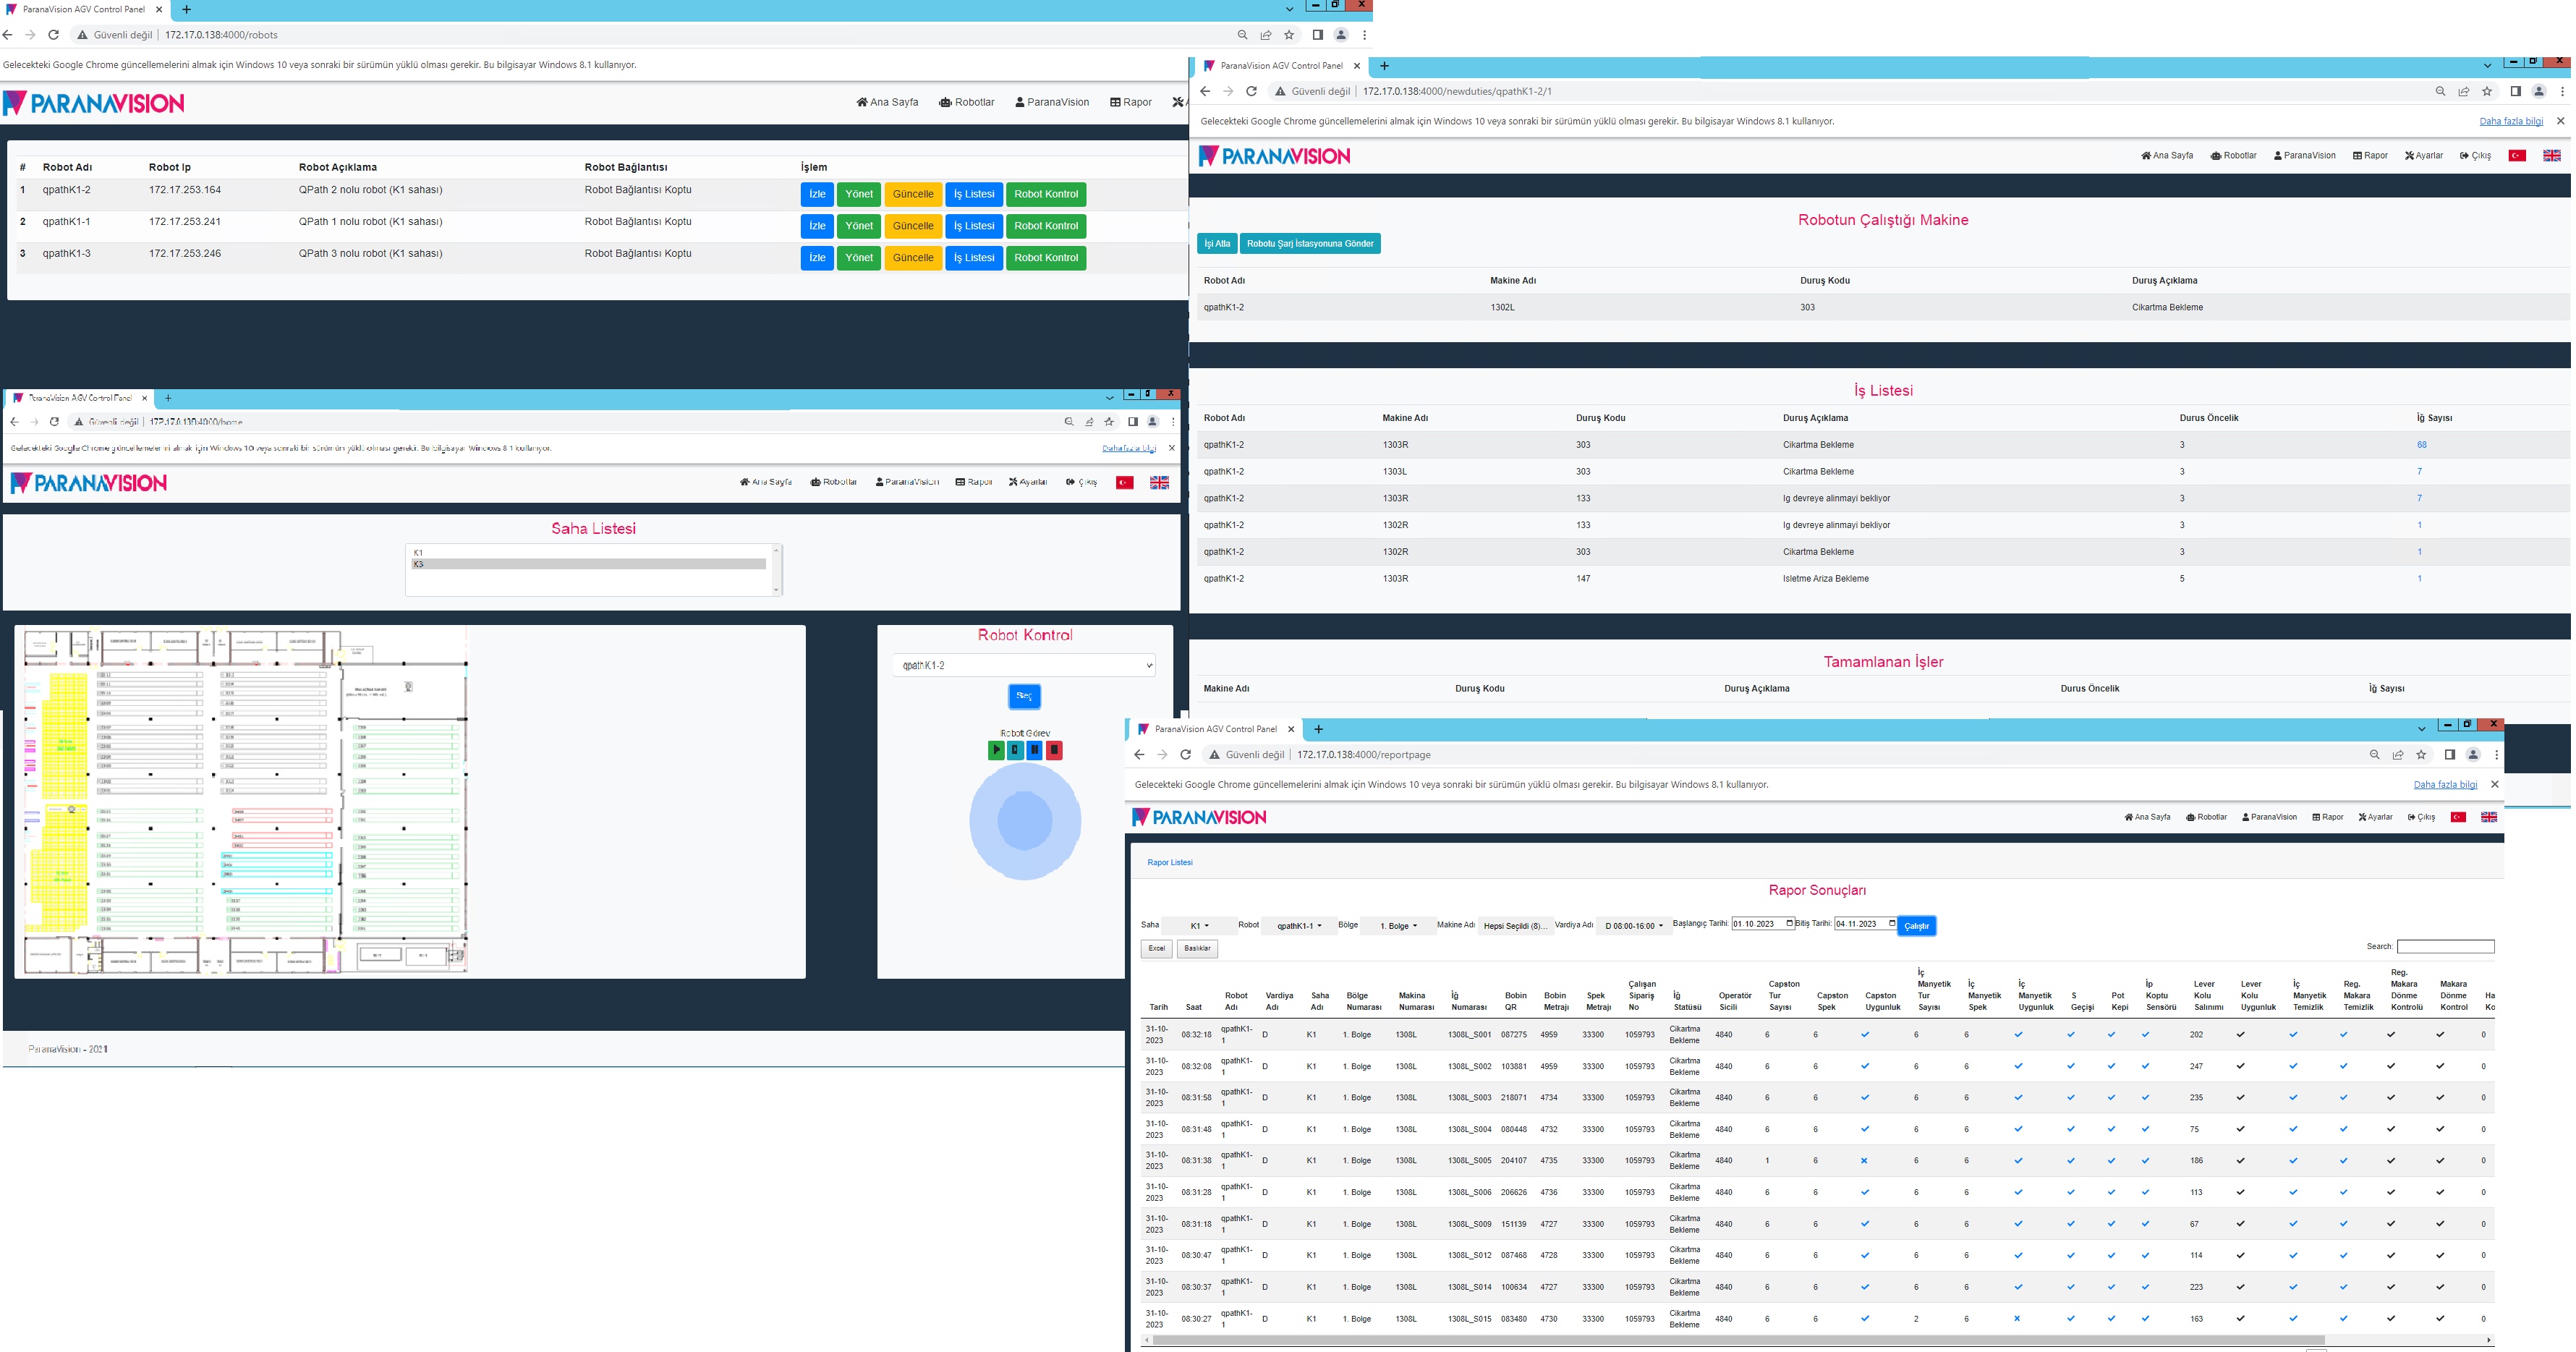Open Robotlar menu in robots window navbar
The image size is (2576, 1352).
pyautogui.click(x=966, y=102)
